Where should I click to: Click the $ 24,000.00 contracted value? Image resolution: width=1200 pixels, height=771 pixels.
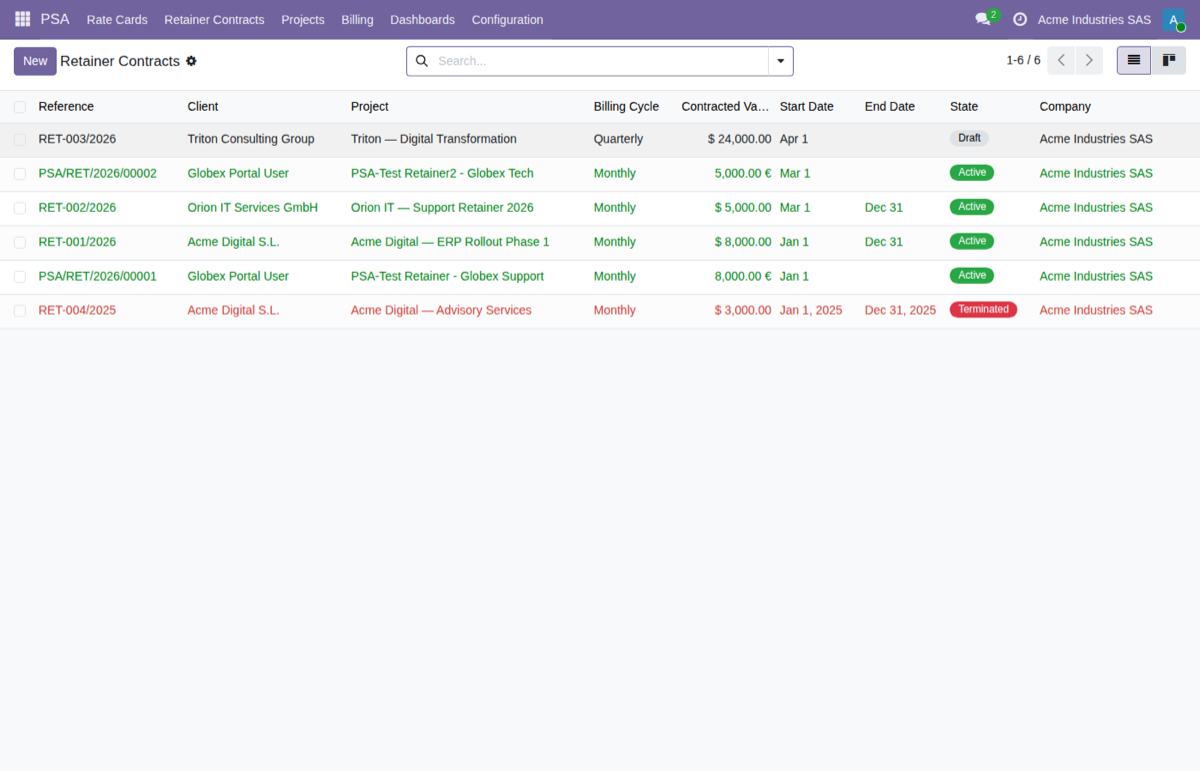pyautogui.click(x=739, y=139)
